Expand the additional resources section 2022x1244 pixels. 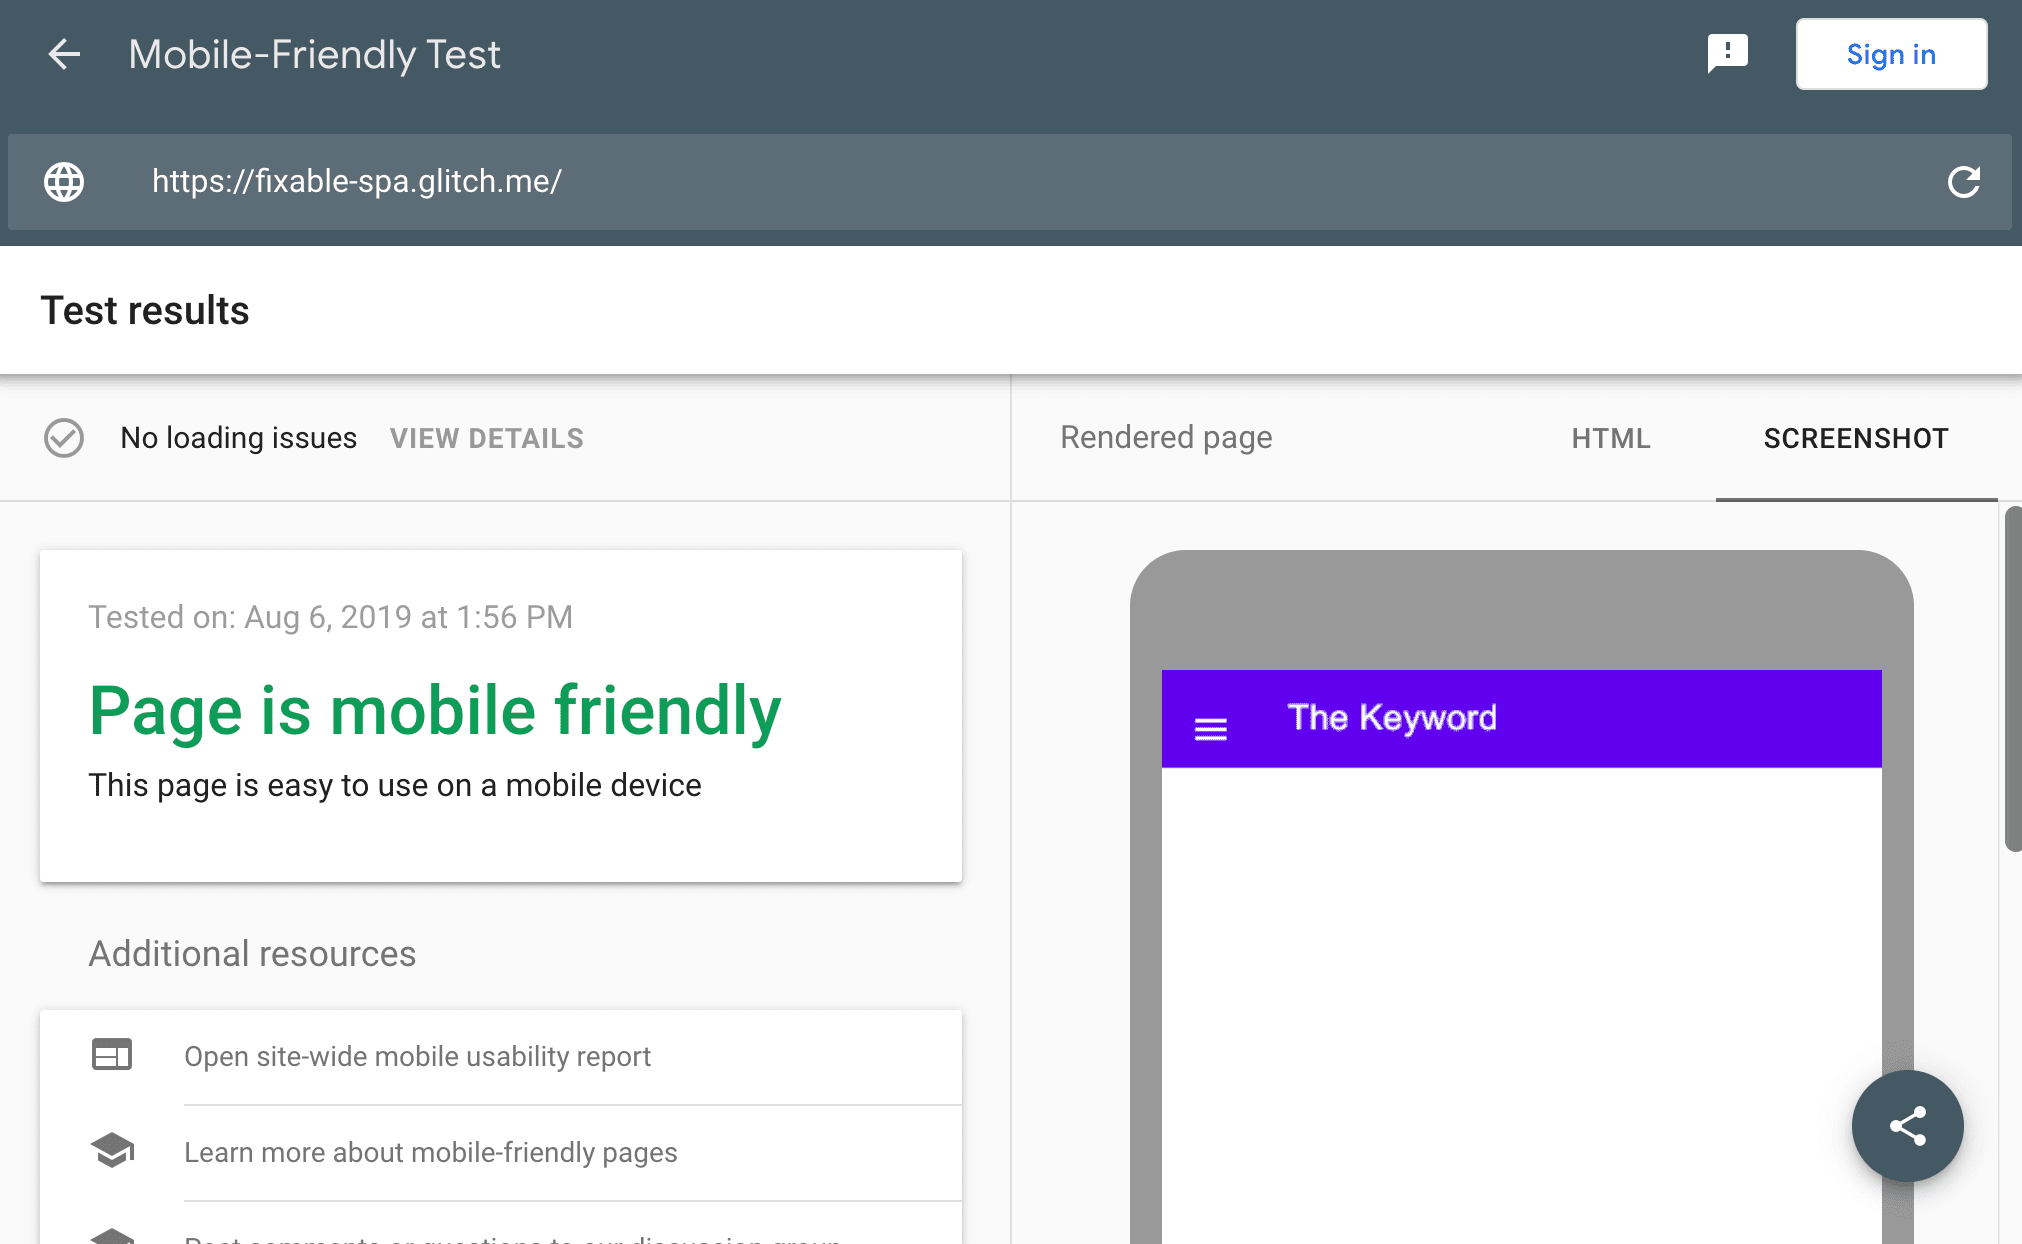click(253, 954)
